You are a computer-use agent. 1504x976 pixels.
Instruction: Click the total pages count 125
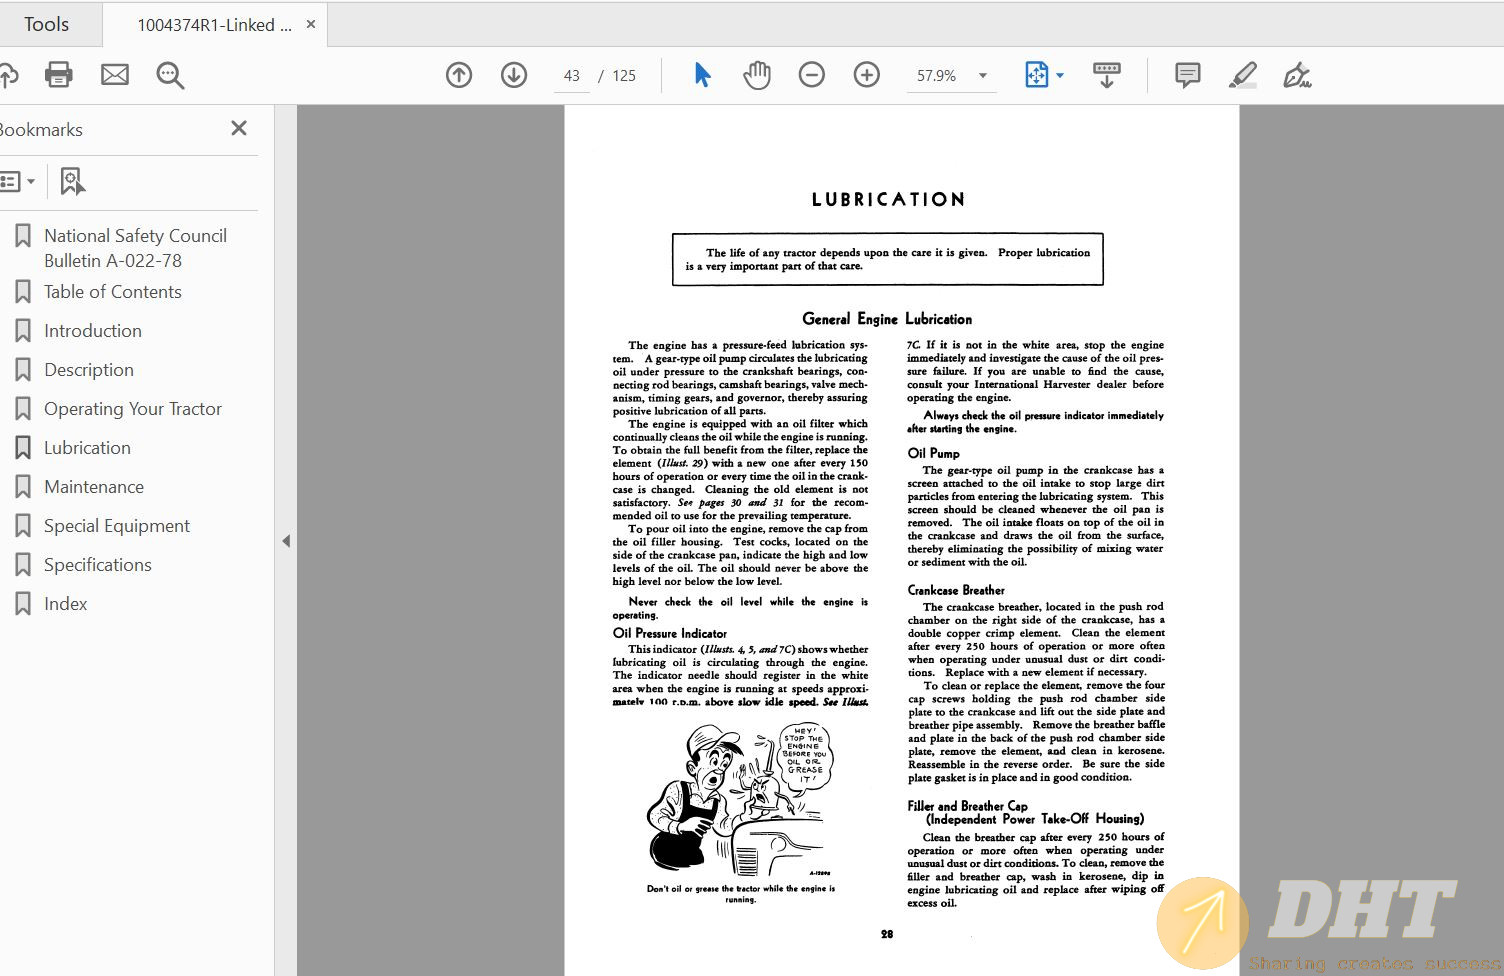tap(624, 76)
